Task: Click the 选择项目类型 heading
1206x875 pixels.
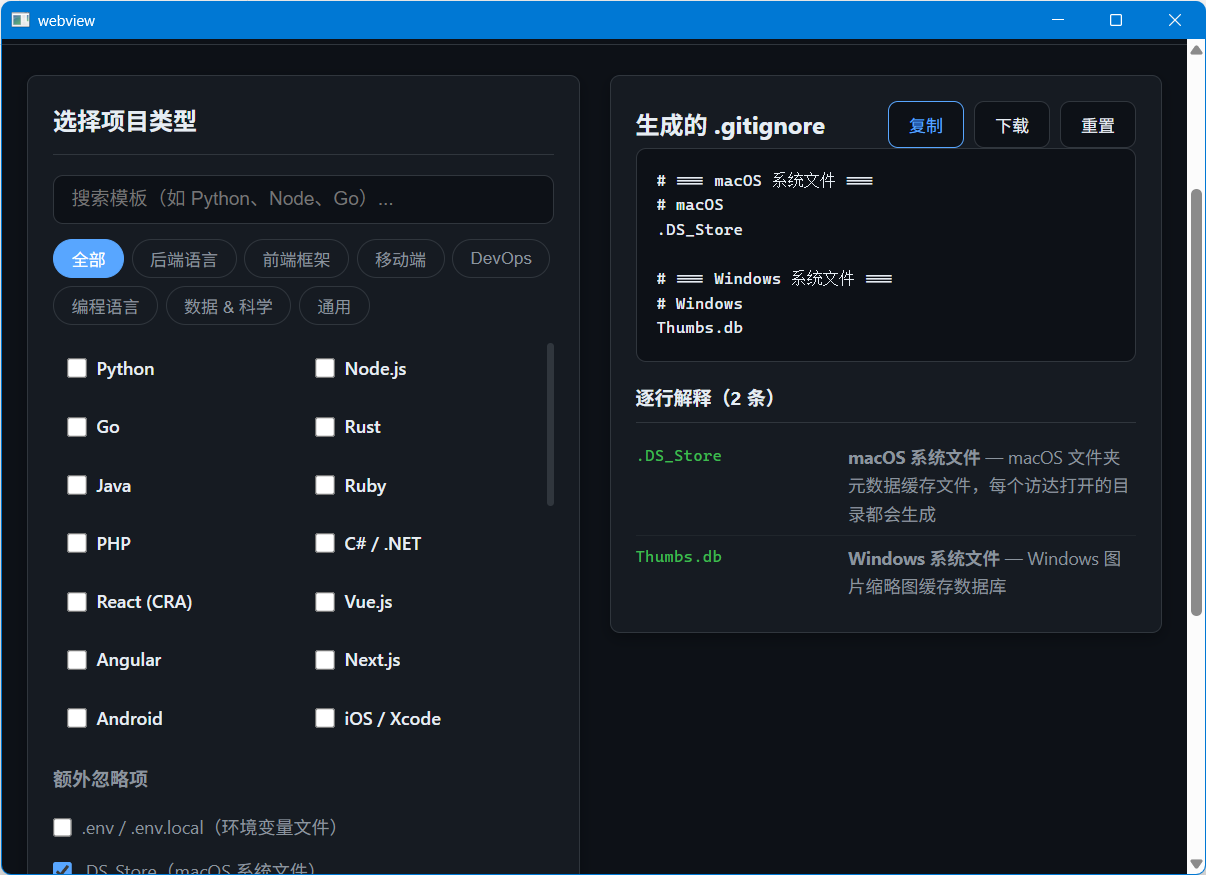Action: point(125,121)
